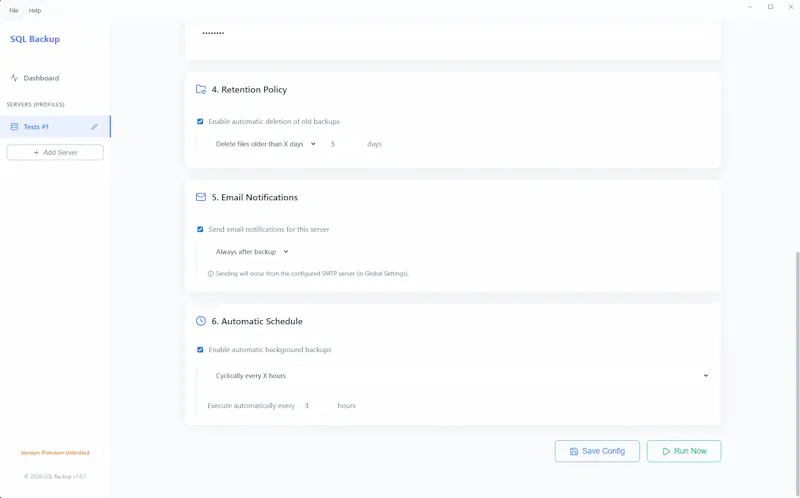800x498 pixels.
Task: Toggle automatic deletion of old backups
Action: coord(200,121)
